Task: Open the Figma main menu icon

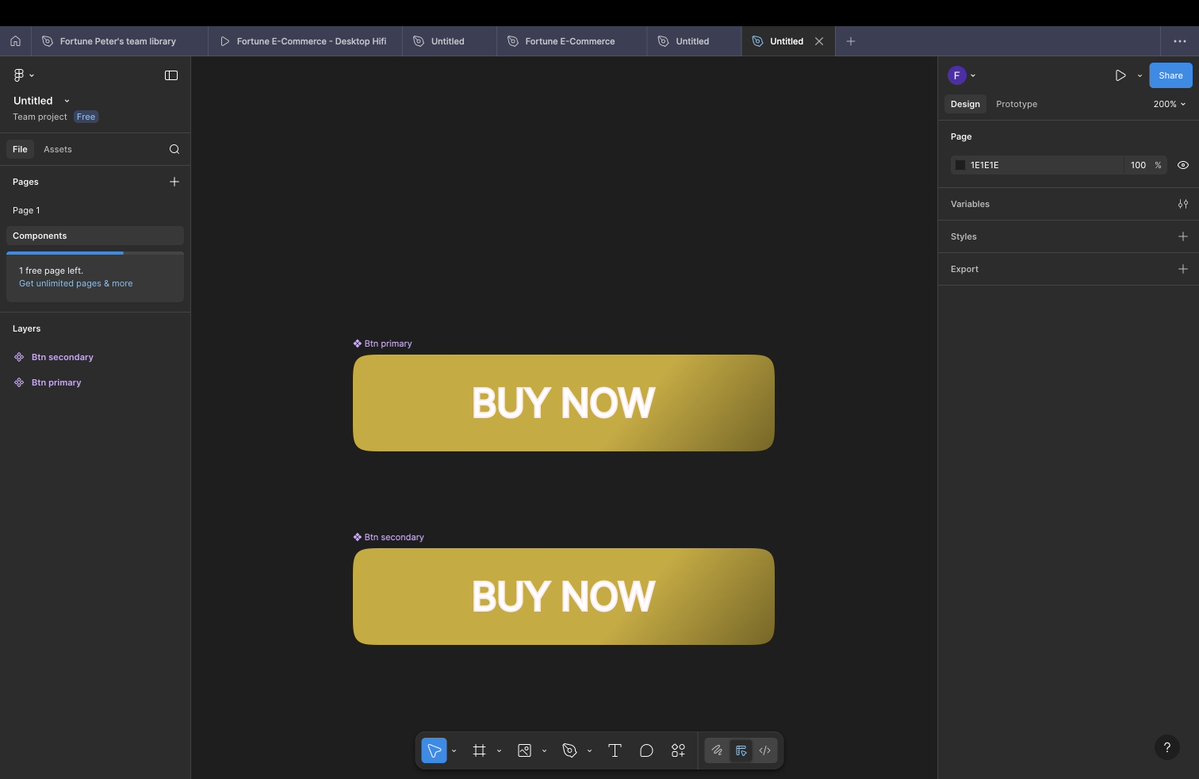Action: (19, 75)
